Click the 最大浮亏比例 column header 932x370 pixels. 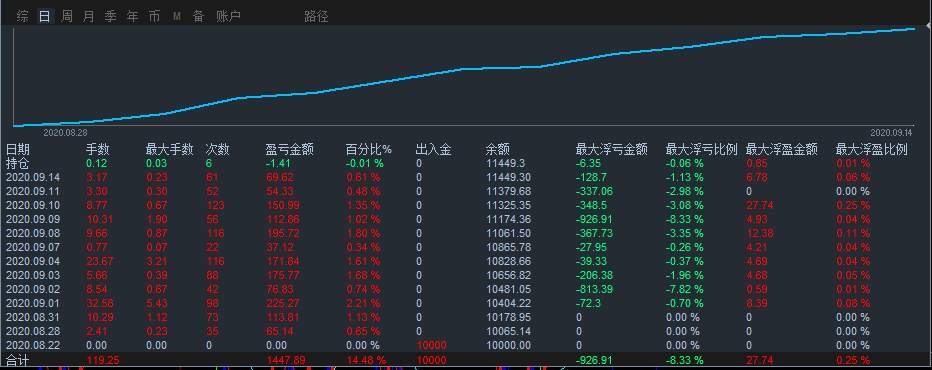(x=701, y=150)
